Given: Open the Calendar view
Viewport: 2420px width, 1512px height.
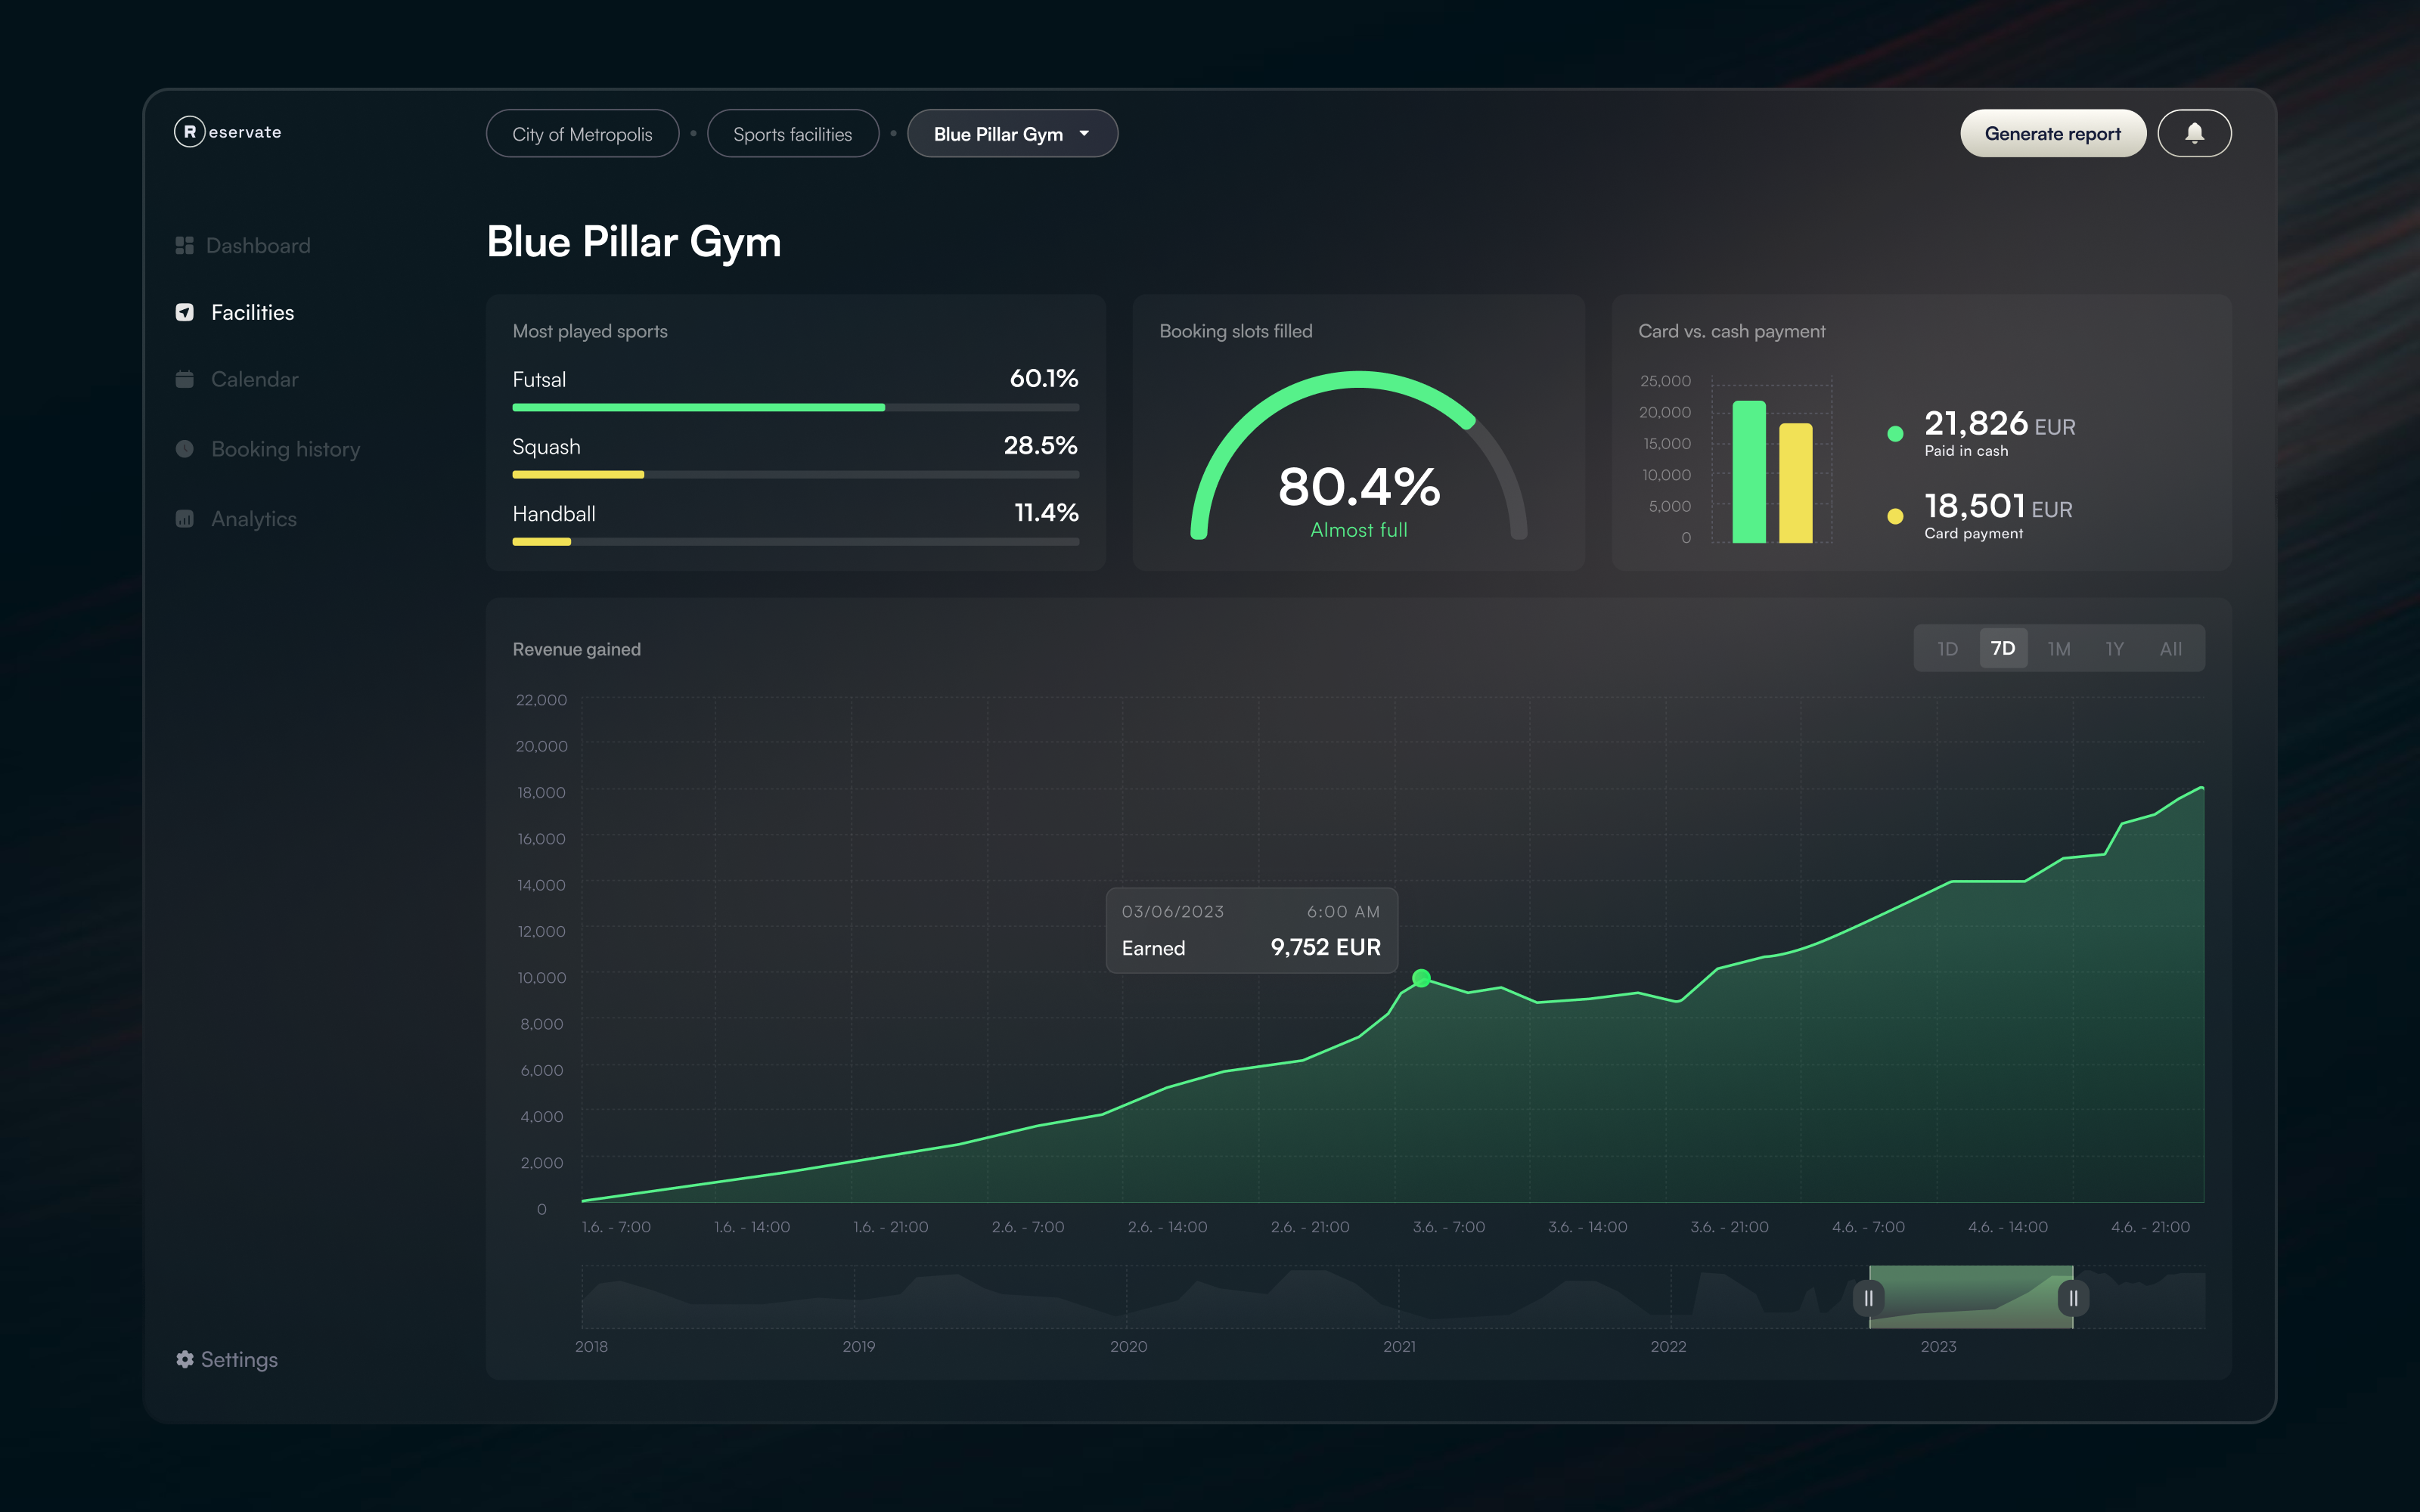Looking at the screenshot, I should point(254,379).
